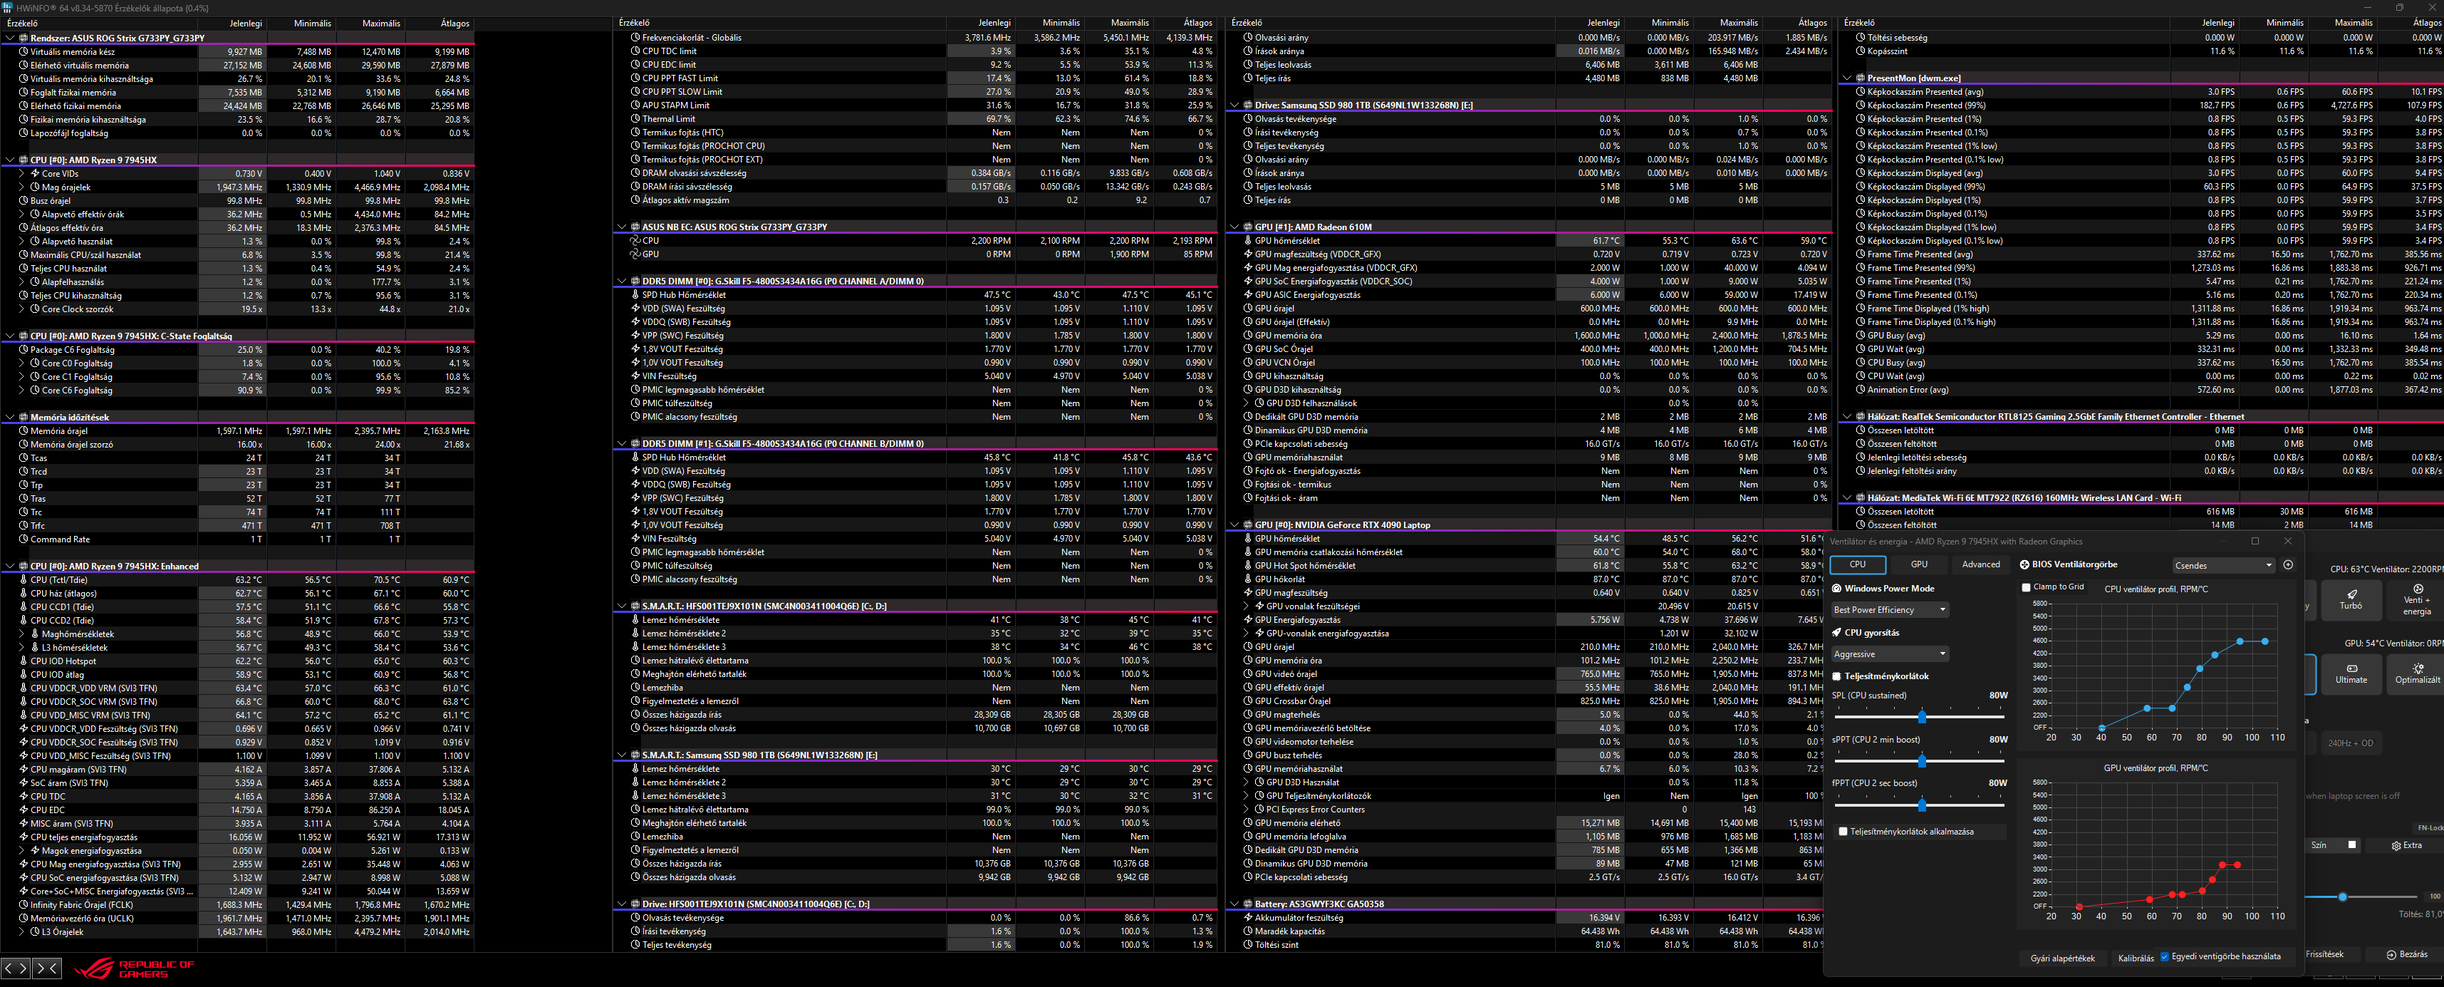Click the icon of the Drive: Samsung SSD 980 1TB [E:] group
Viewport: 2444px width, 987px height.
coord(1247,105)
